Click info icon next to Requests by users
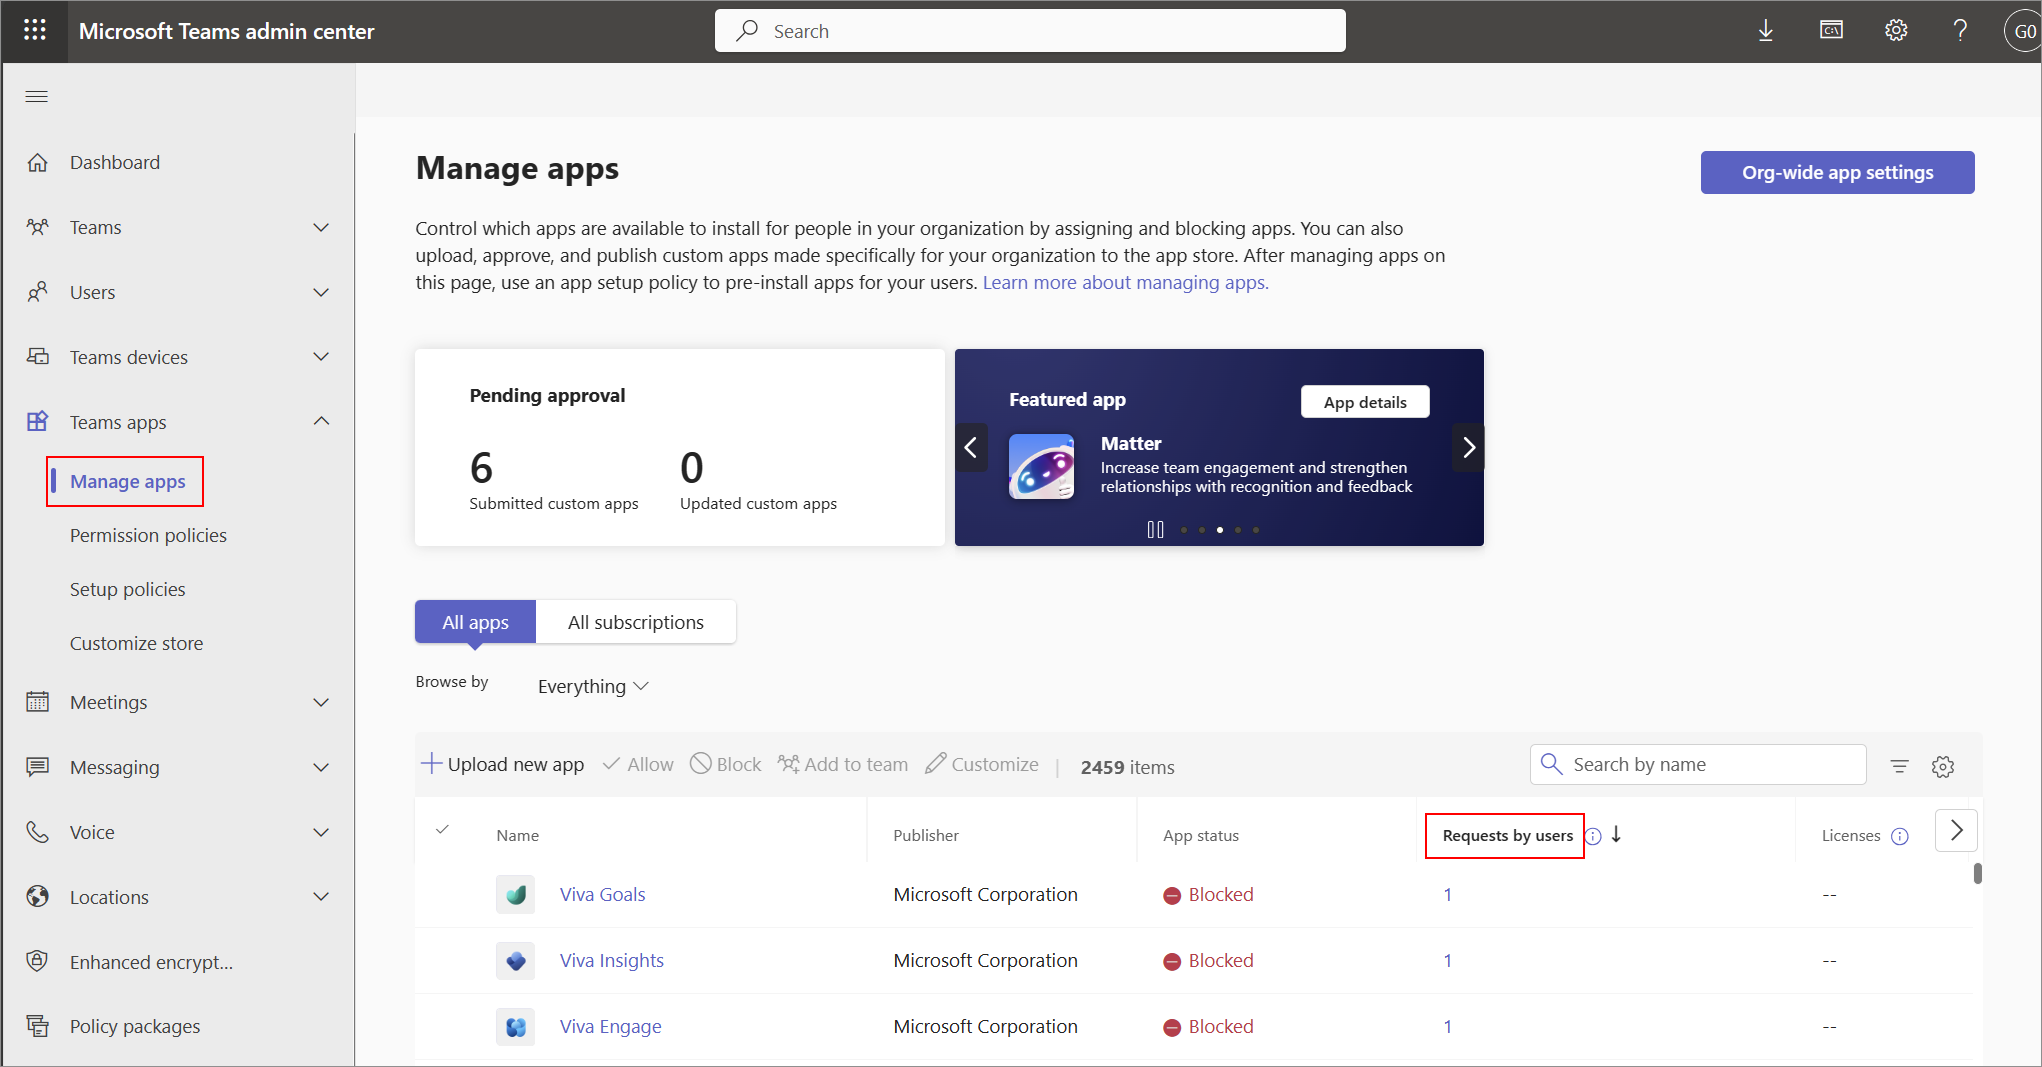The image size is (2042, 1067). [x=1593, y=836]
